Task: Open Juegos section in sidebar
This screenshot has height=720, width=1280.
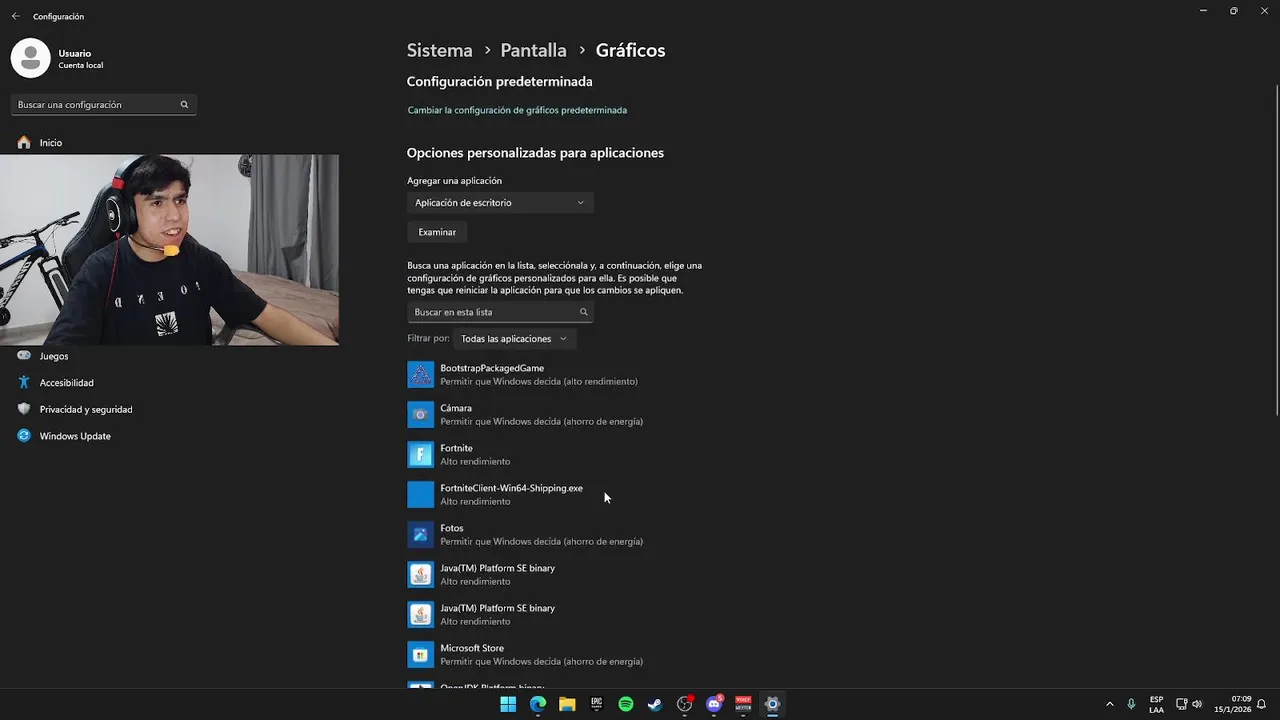Action: [x=54, y=356]
